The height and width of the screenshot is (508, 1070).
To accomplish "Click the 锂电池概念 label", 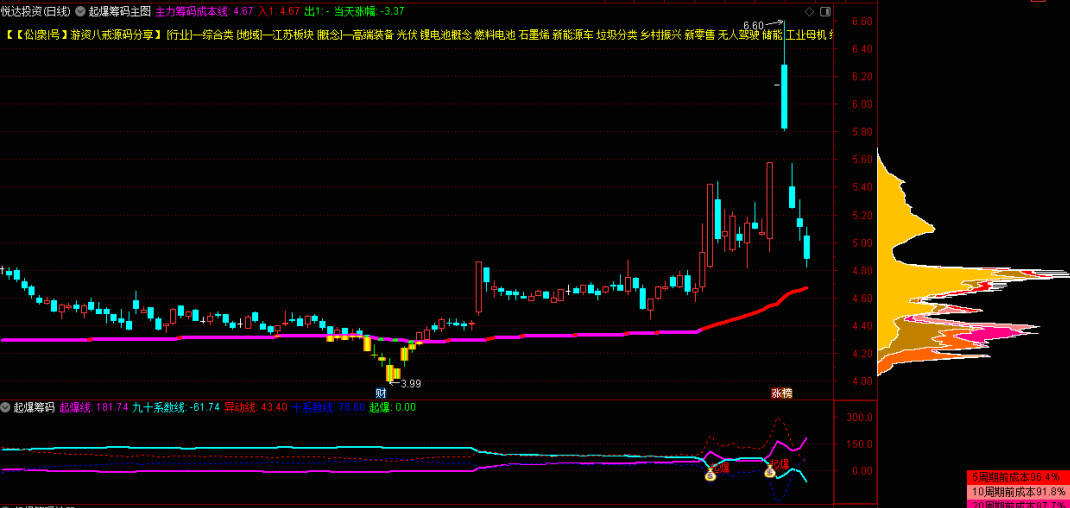I will (445, 35).
